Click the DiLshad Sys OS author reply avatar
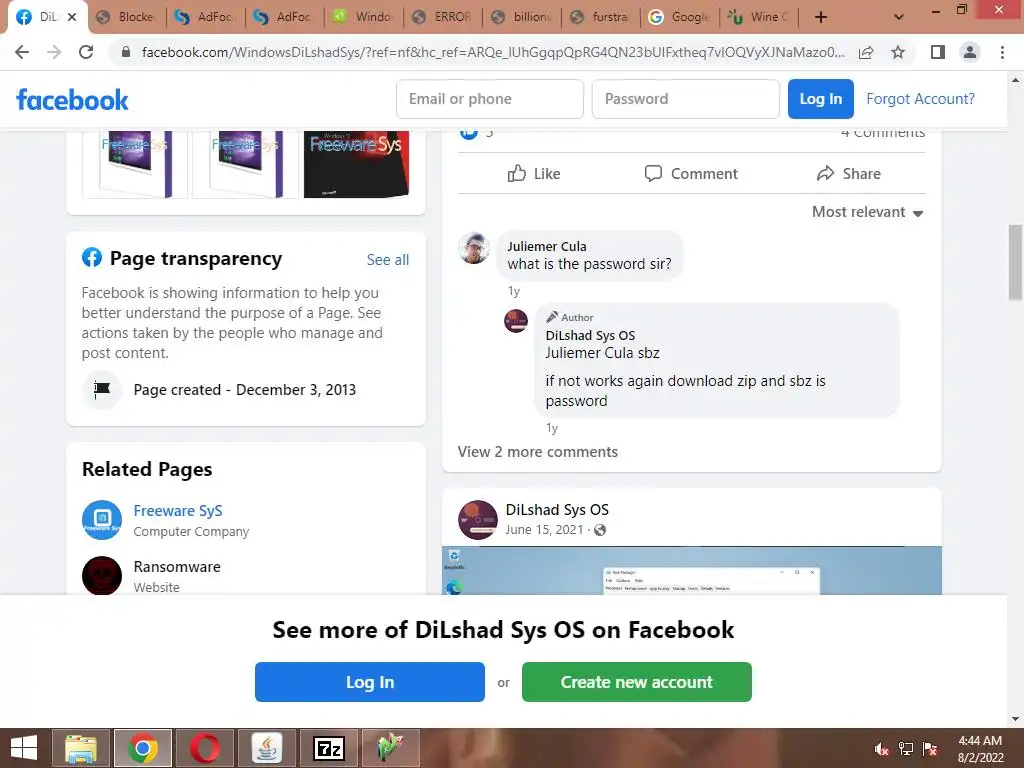Image resolution: width=1024 pixels, height=768 pixels. pos(516,321)
